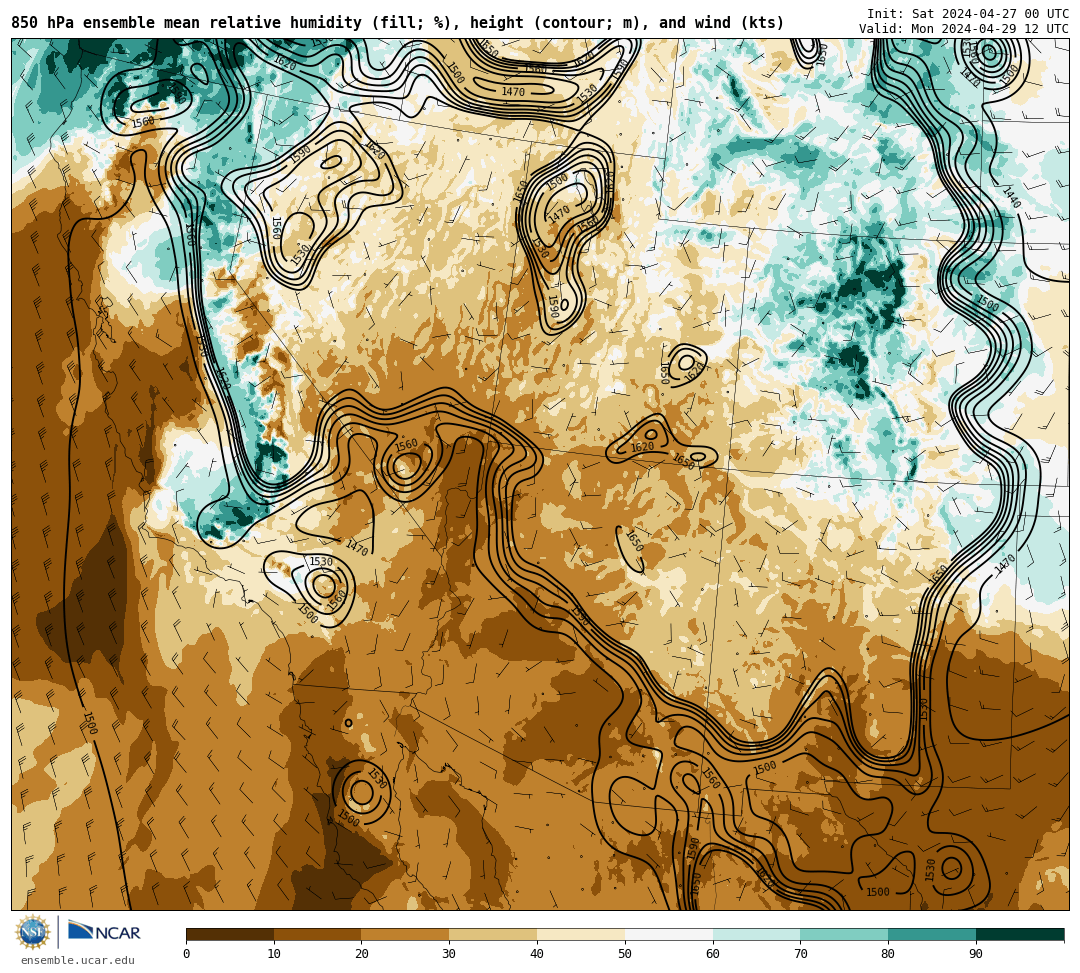
Task: Click the 60-70 light teal colorbar segment
Action: (756, 934)
